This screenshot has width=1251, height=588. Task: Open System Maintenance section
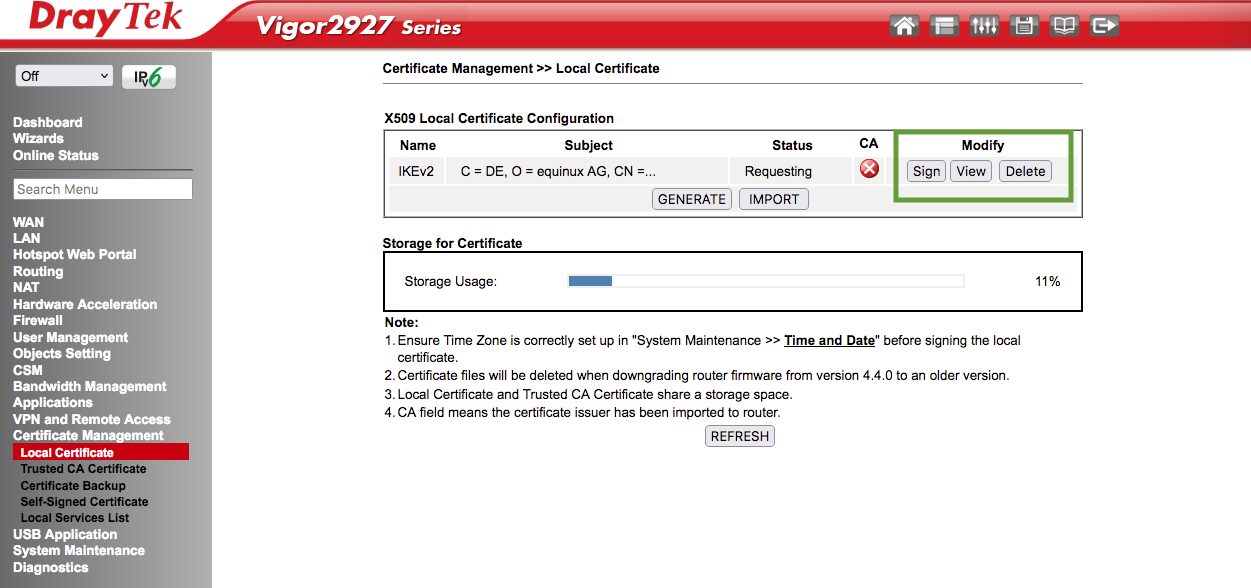click(x=78, y=550)
